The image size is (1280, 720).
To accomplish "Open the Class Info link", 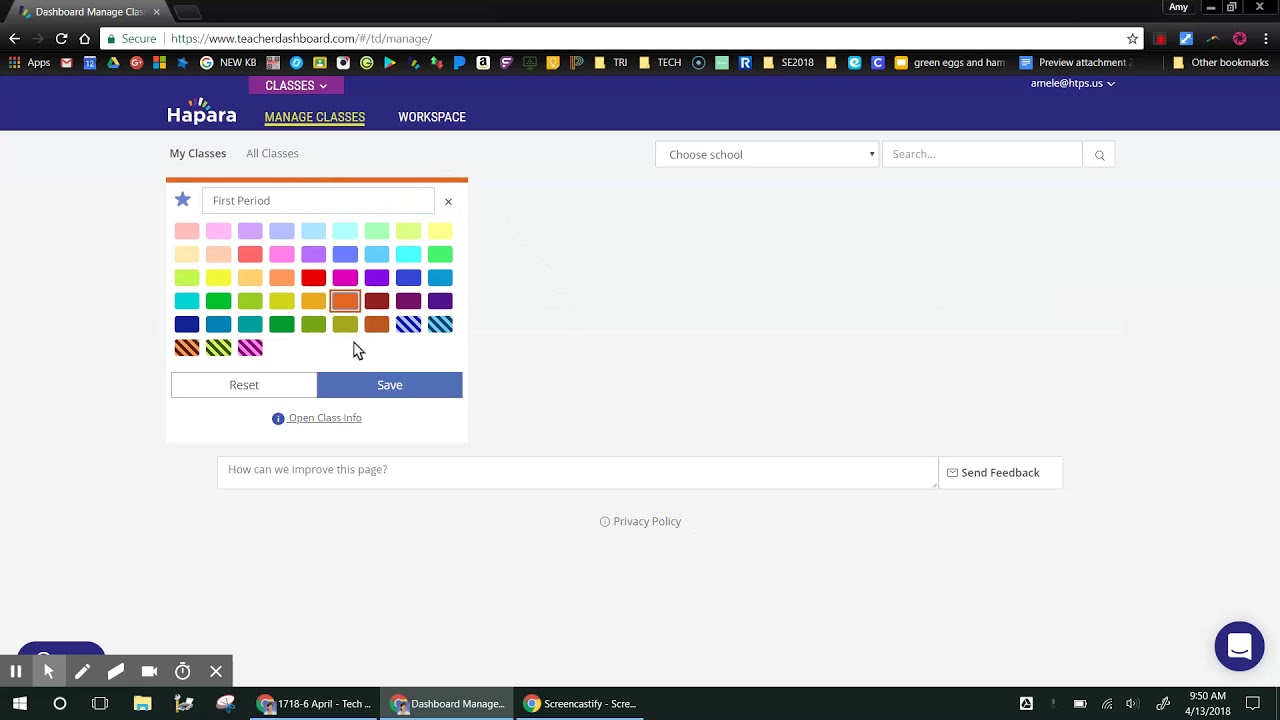I will [325, 418].
